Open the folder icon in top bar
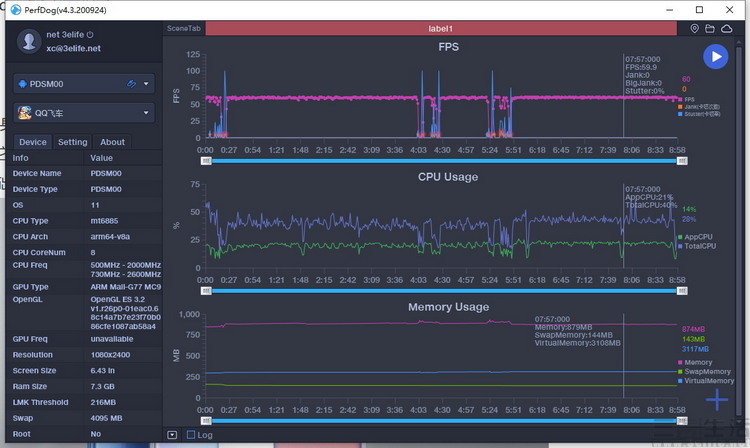Viewport: 750px width, 448px height. (x=710, y=29)
